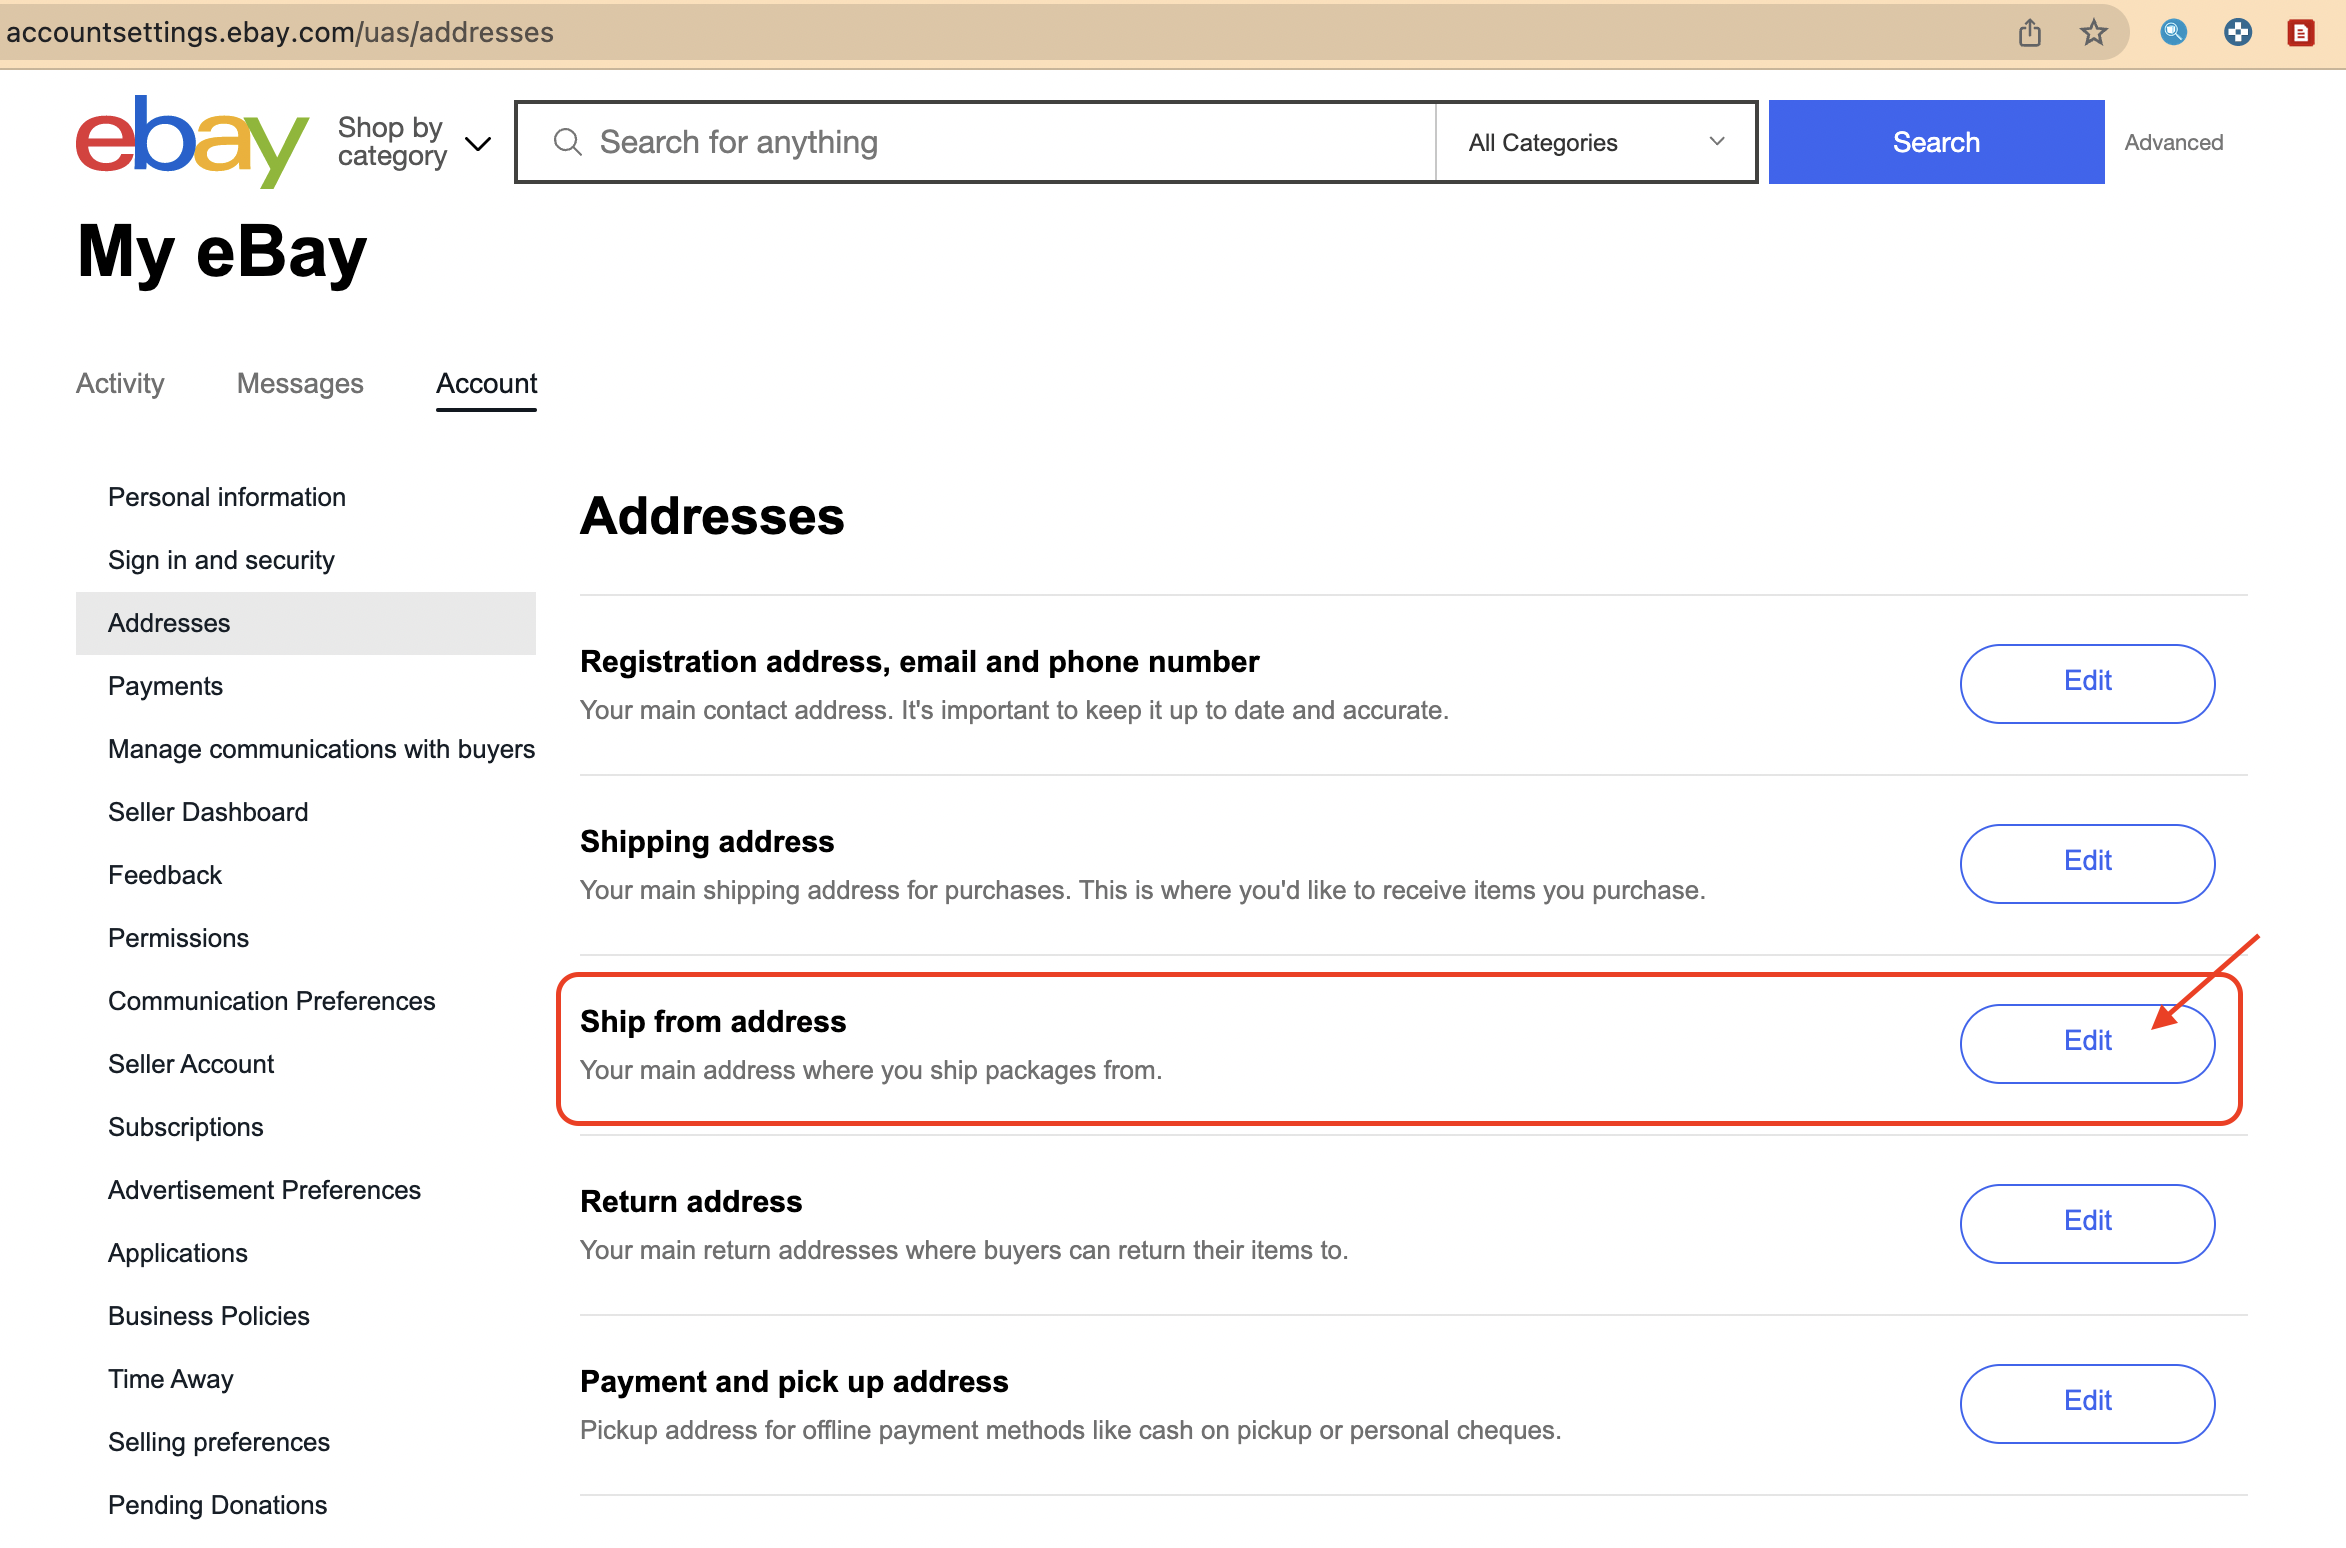Switch to the Activity tab

[x=120, y=383]
